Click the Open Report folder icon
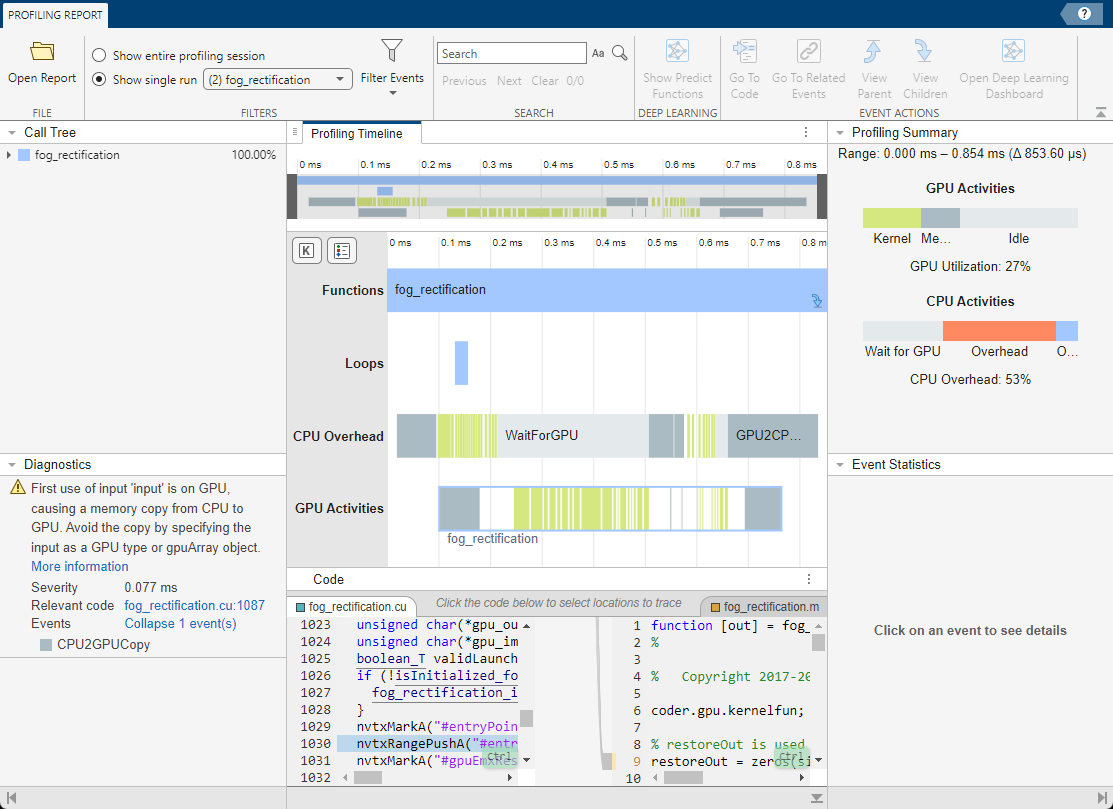Image resolution: width=1113 pixels, height=809 pixels. click(x=42, y=52)
